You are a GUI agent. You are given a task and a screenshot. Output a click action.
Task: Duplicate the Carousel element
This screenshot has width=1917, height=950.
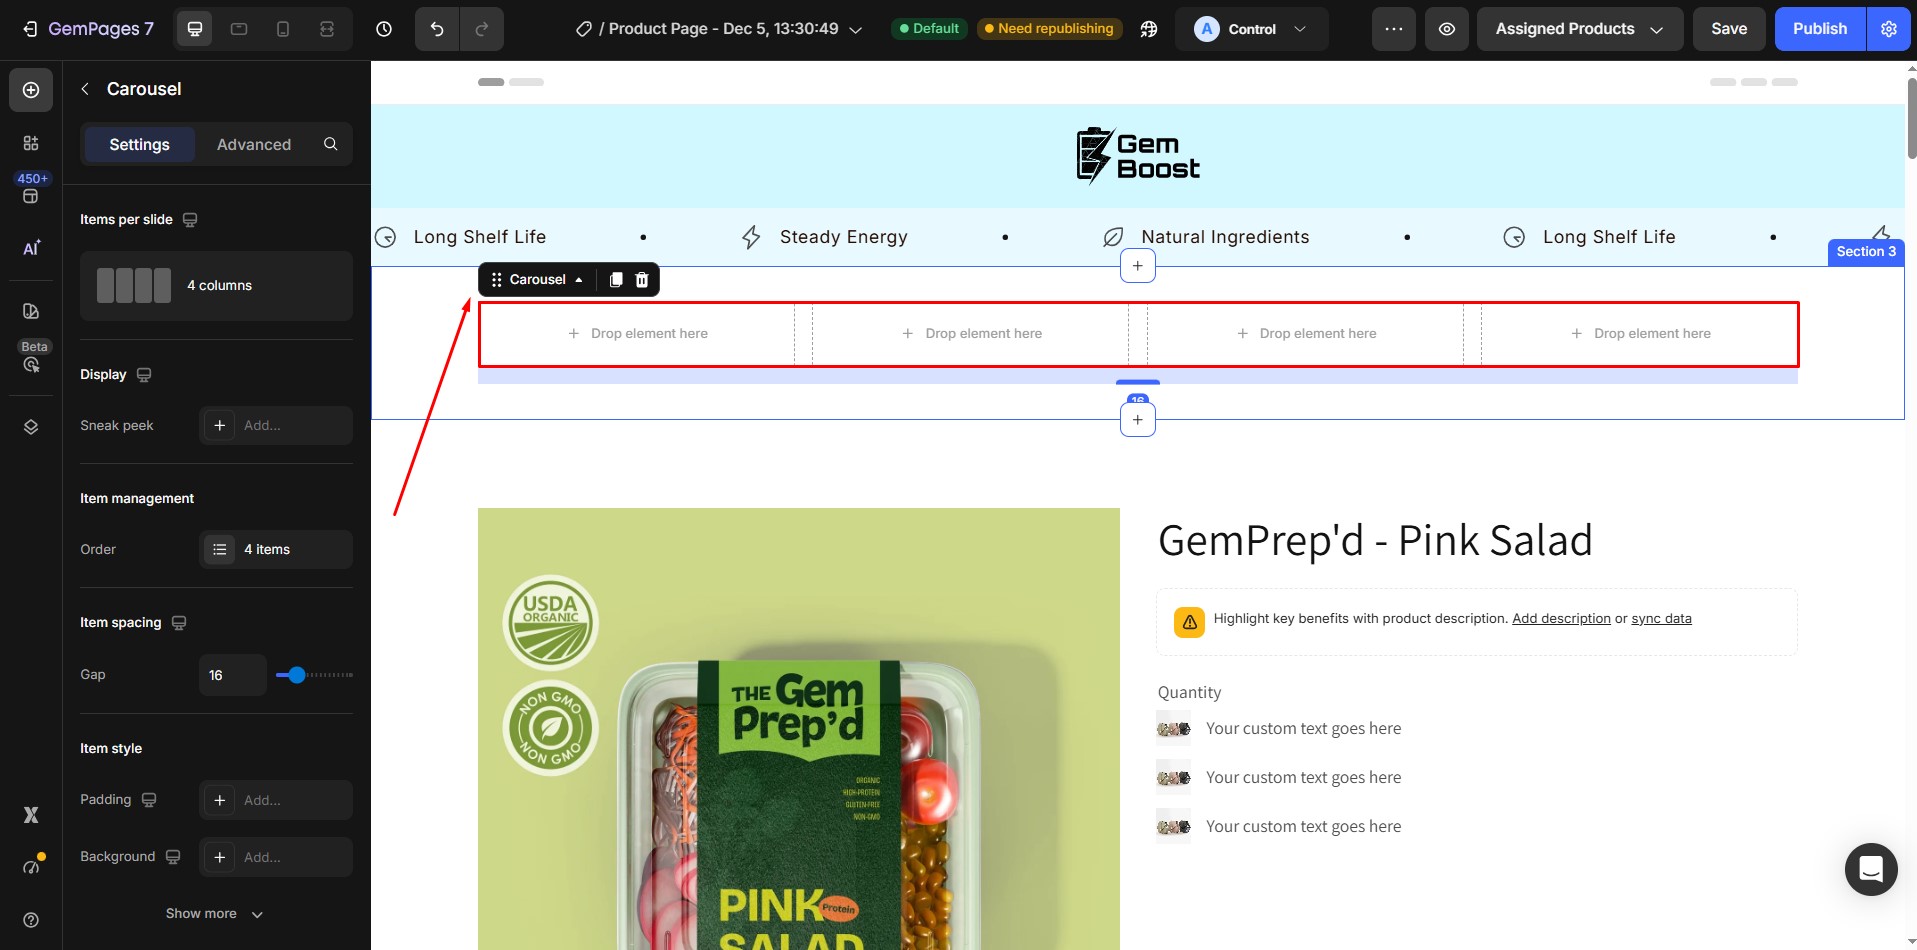point(616,280)
